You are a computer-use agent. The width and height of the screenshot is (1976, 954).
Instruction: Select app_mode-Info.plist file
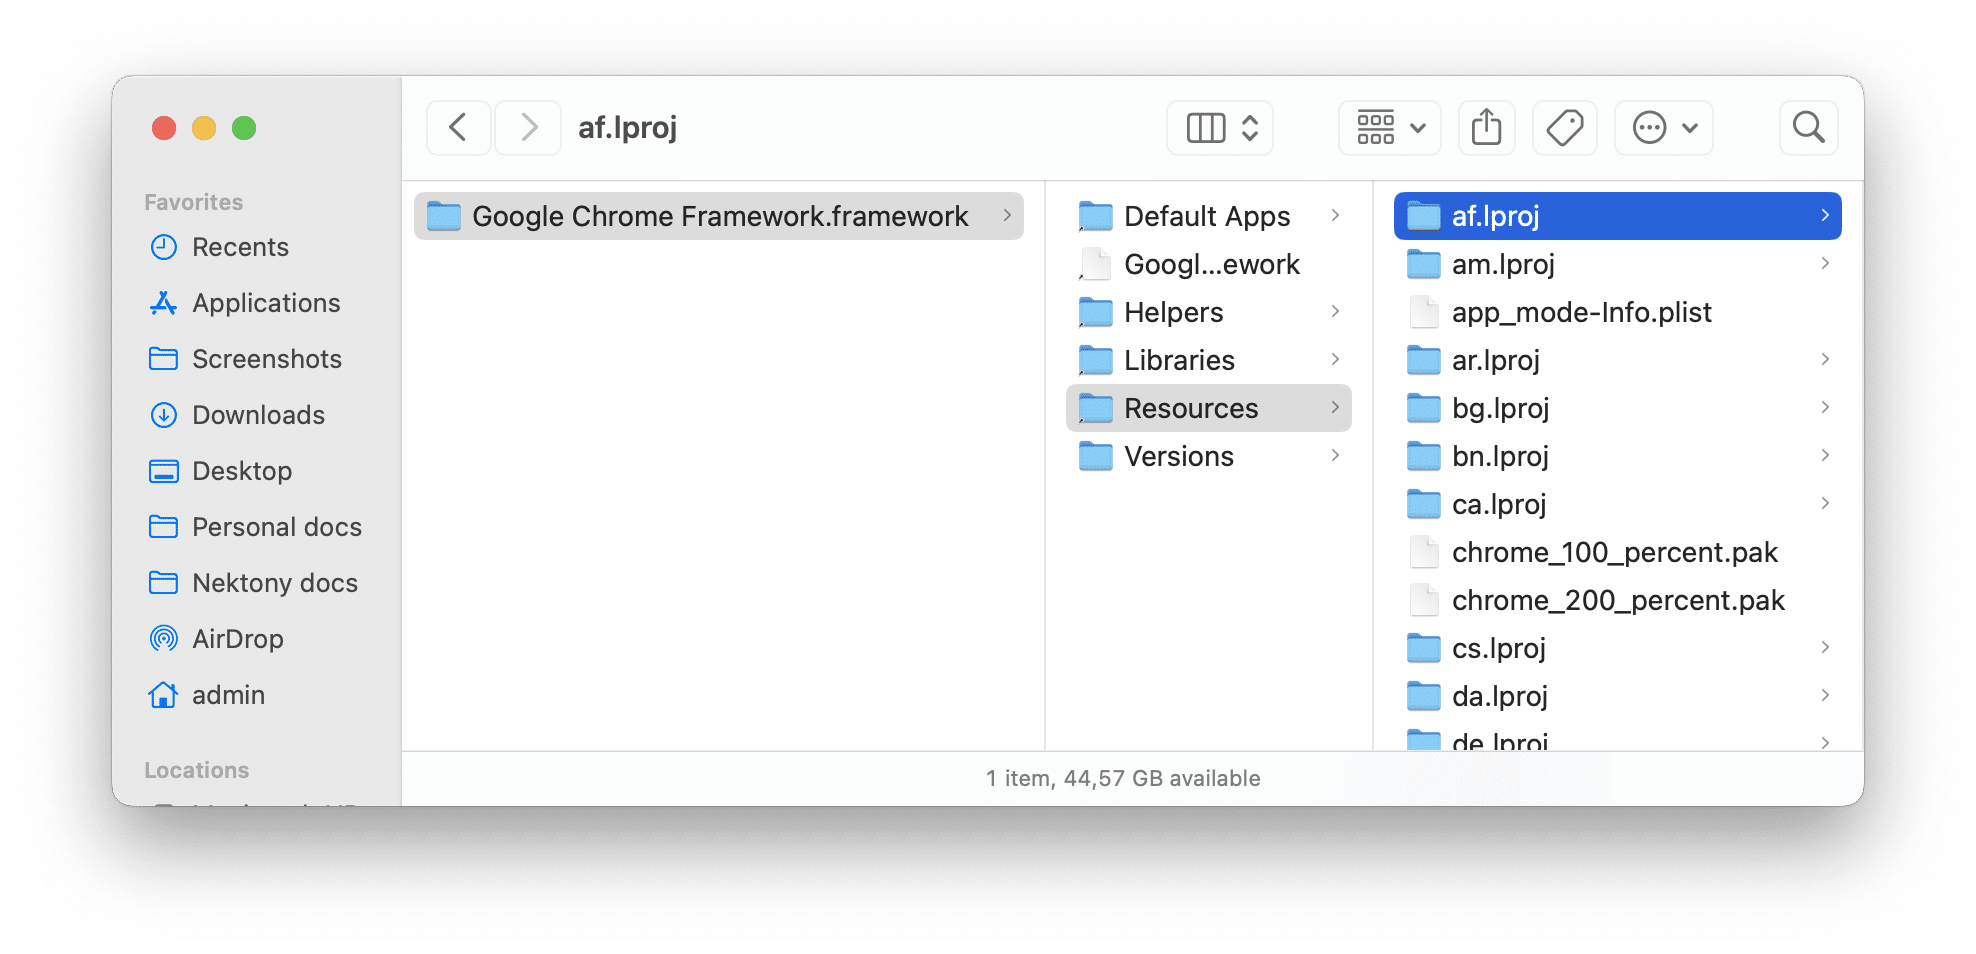1618,312
